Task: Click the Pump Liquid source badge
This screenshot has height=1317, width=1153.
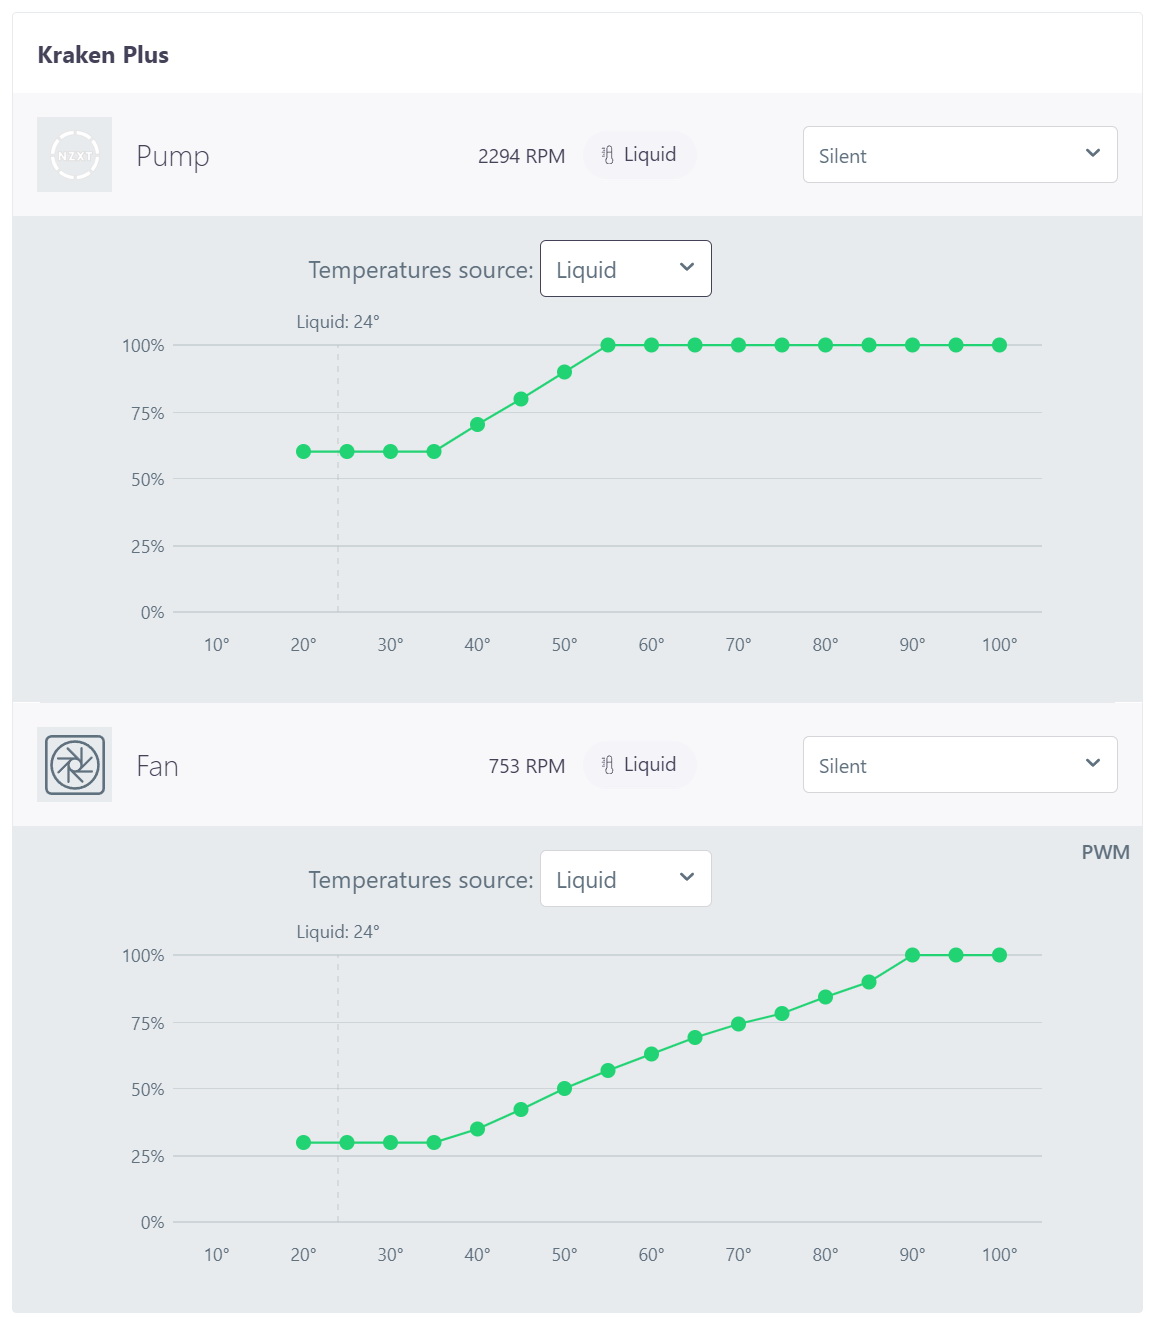Action: coord(639,155)
